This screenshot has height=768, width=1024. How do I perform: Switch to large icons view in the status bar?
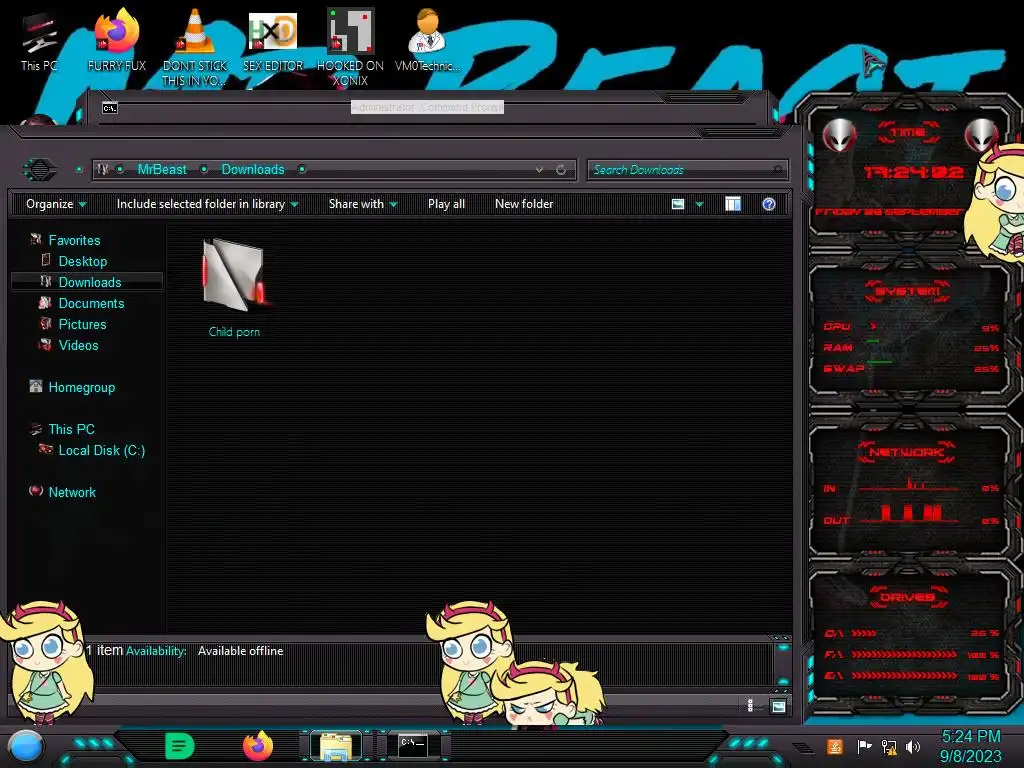[x=778, y=706]
